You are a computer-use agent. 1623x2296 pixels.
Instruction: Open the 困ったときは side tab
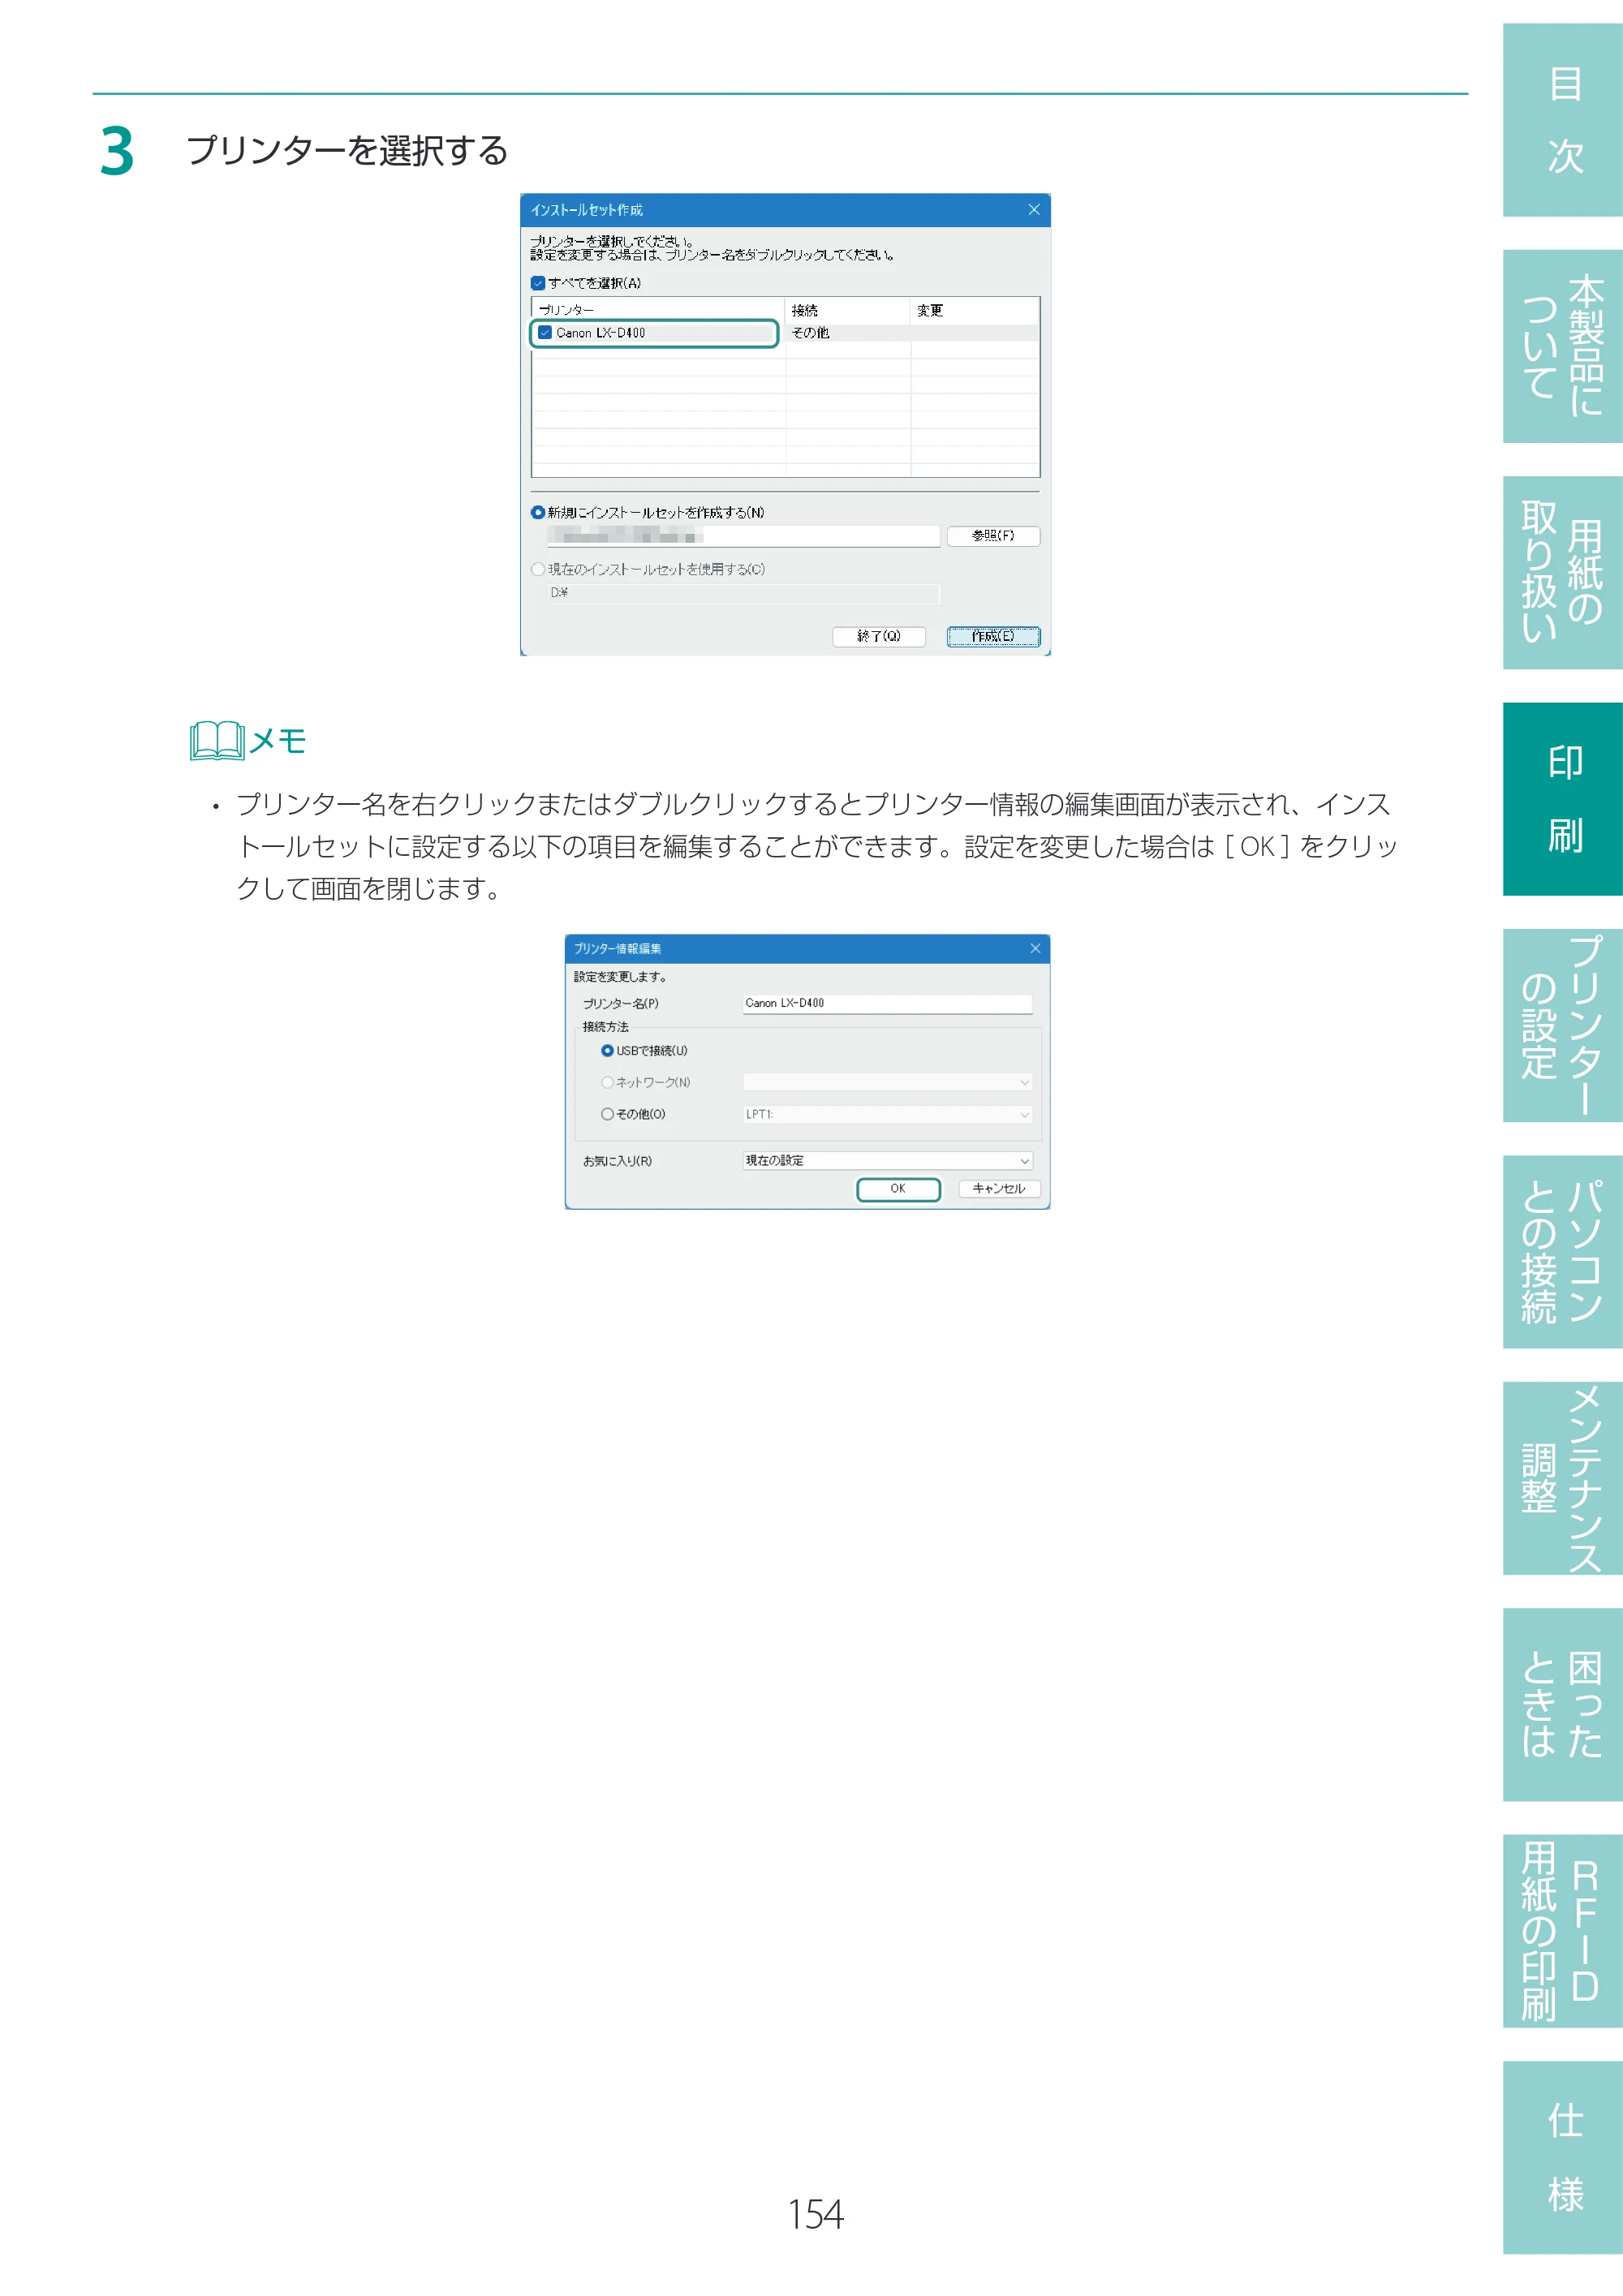tap(1563, 1705)
